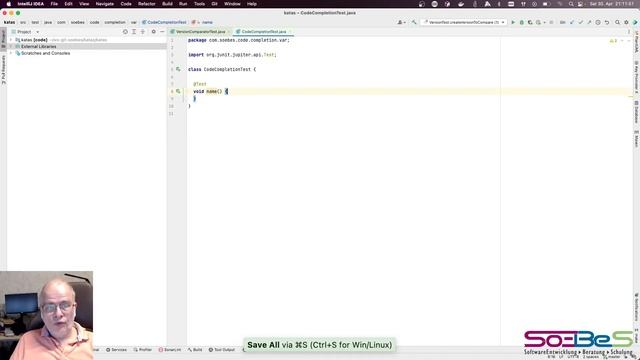The width and height of the screenshot is (640, 360).
Task: Click Select Opened File locate icon
Action: (x=125, y=31)
